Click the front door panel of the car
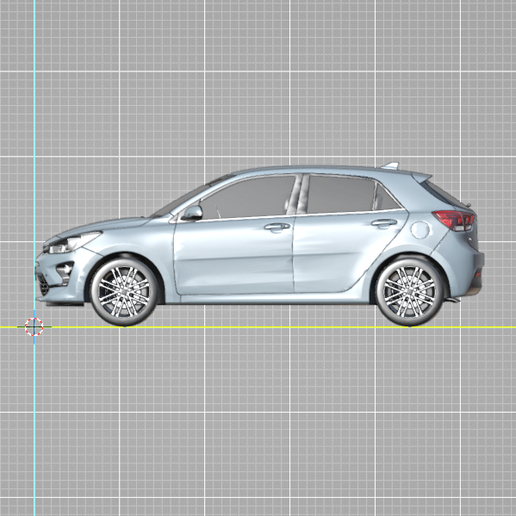Screen dimensions: 516x516 pyautogui.click(x=233, y=255)
